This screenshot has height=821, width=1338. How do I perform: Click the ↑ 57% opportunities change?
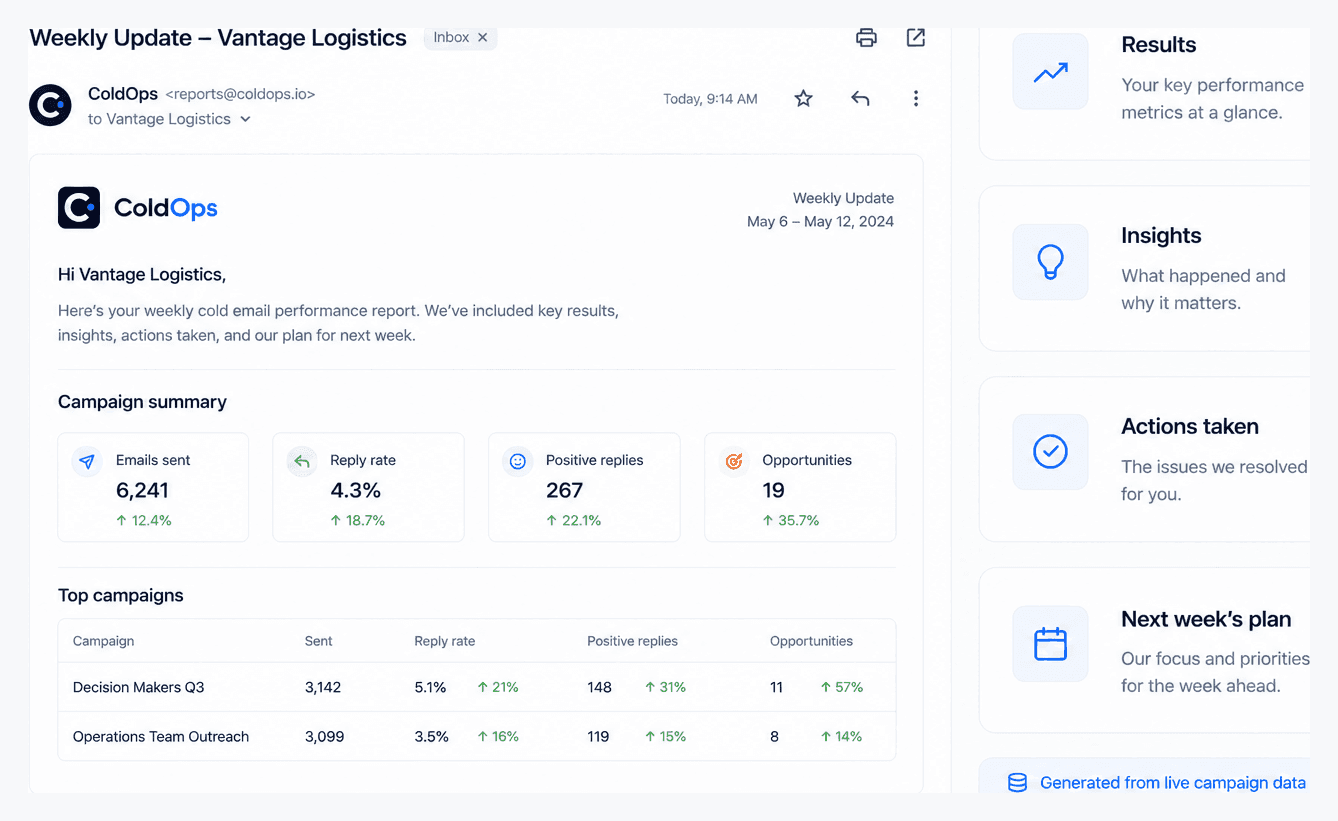pos(841,687)
